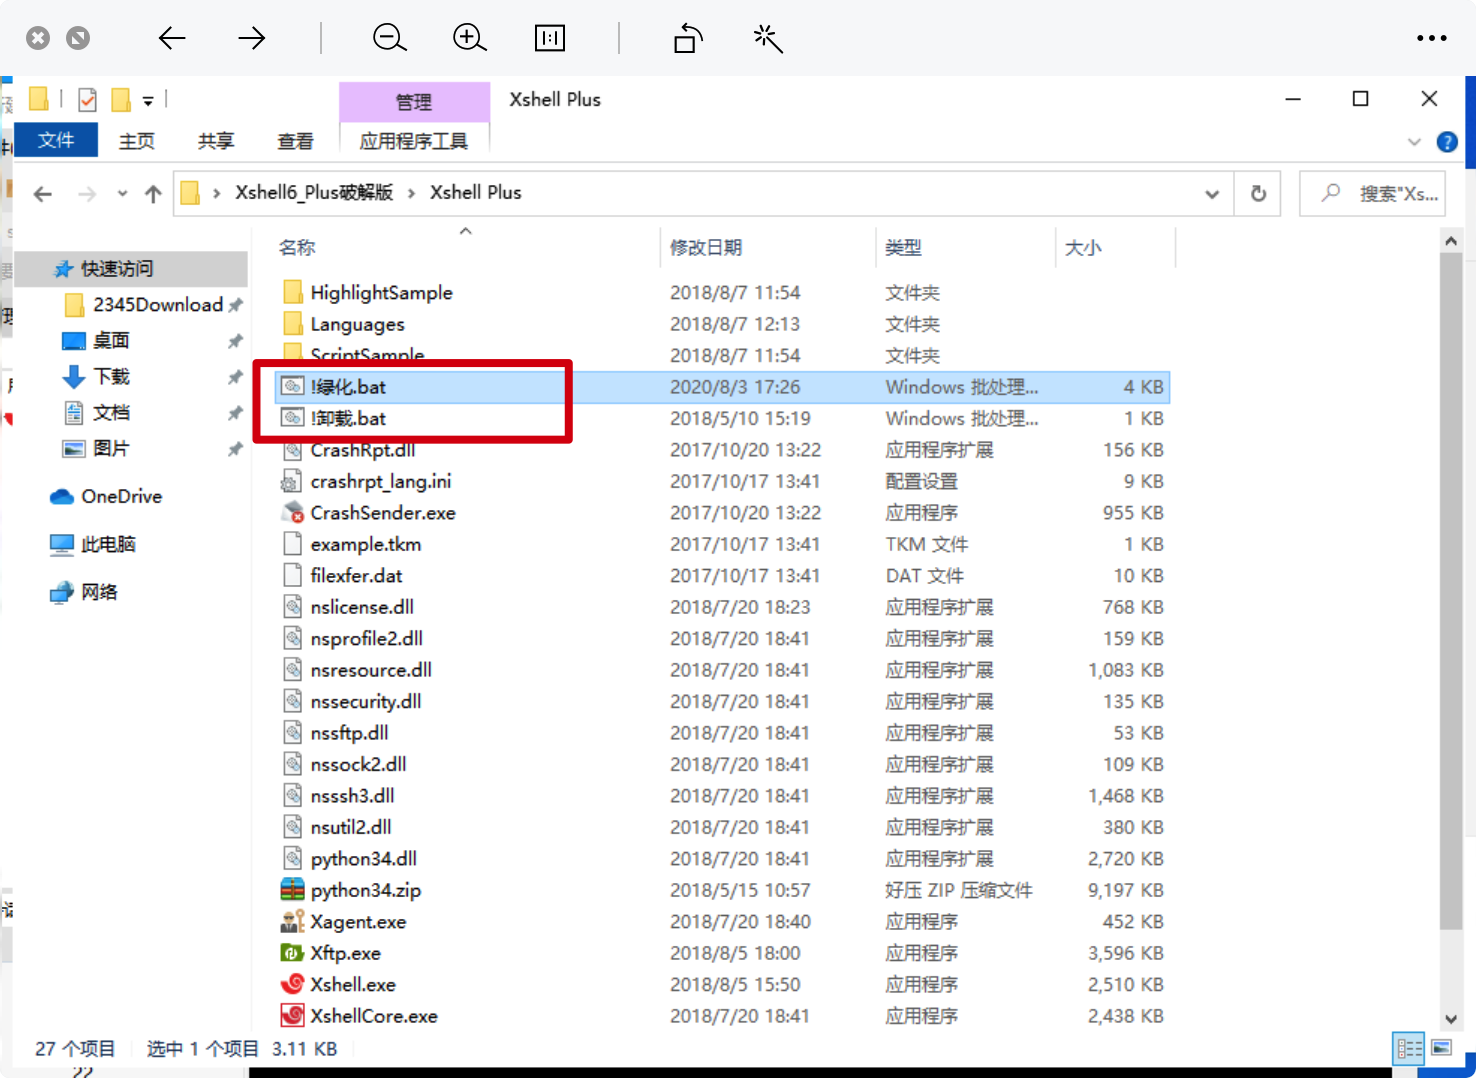1476x1078 pixels.
Task: Click the zoom in magnifier icon
Action: click(469, 38)
